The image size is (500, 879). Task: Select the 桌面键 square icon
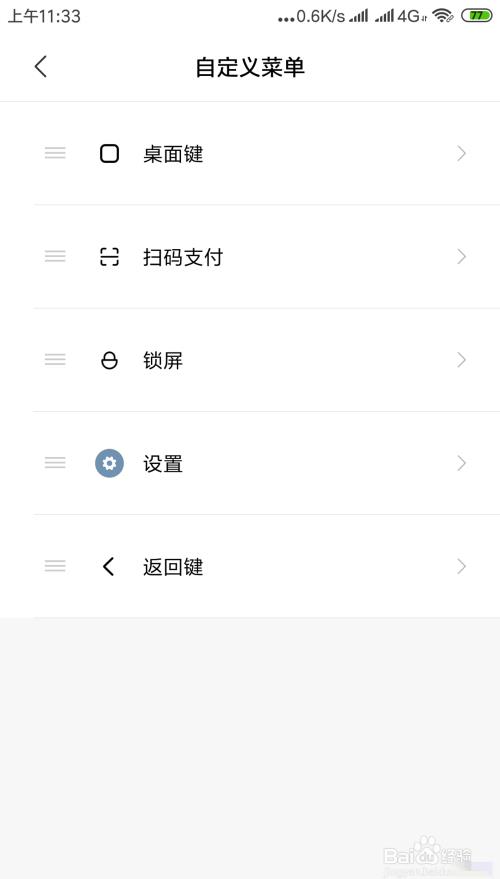109,154
